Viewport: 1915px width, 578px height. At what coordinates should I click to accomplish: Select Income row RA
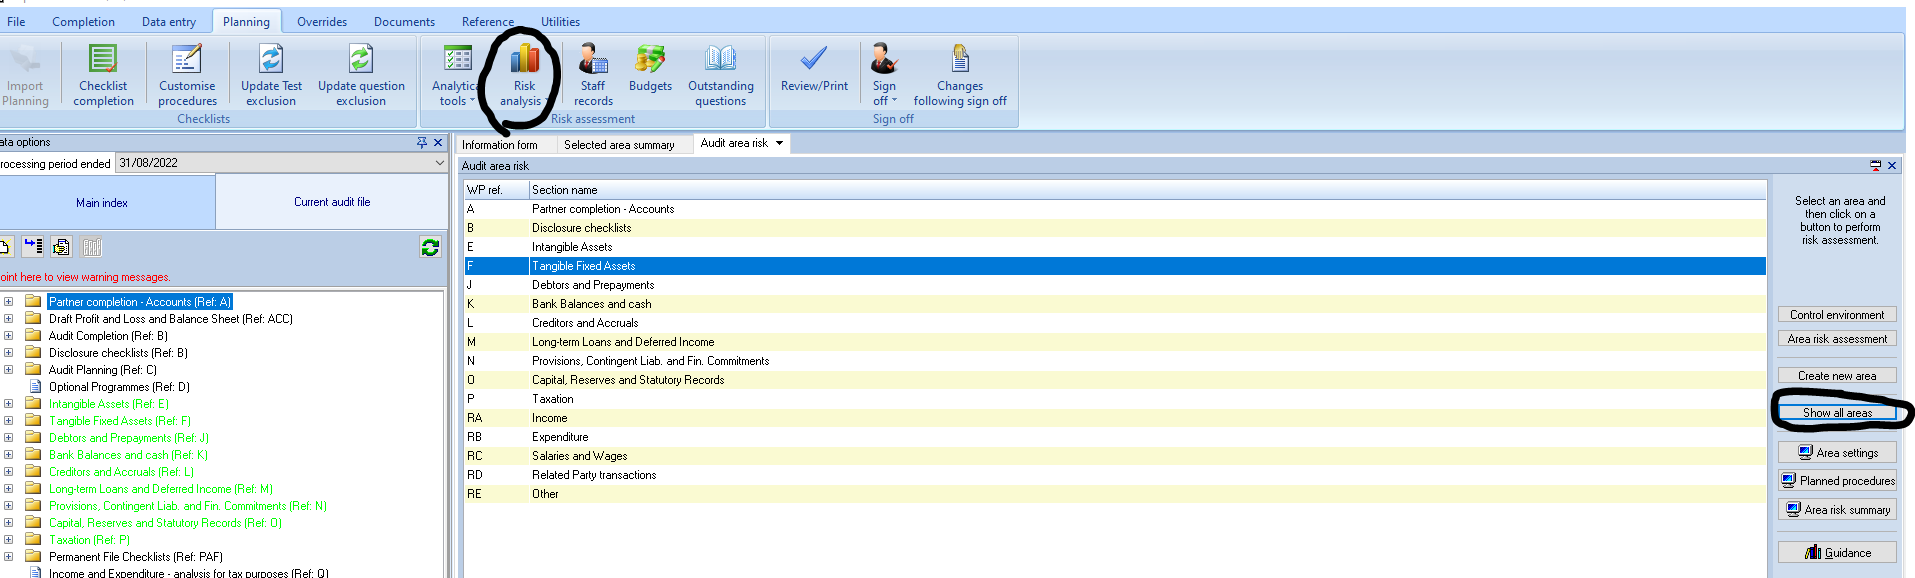(1115, 418)
